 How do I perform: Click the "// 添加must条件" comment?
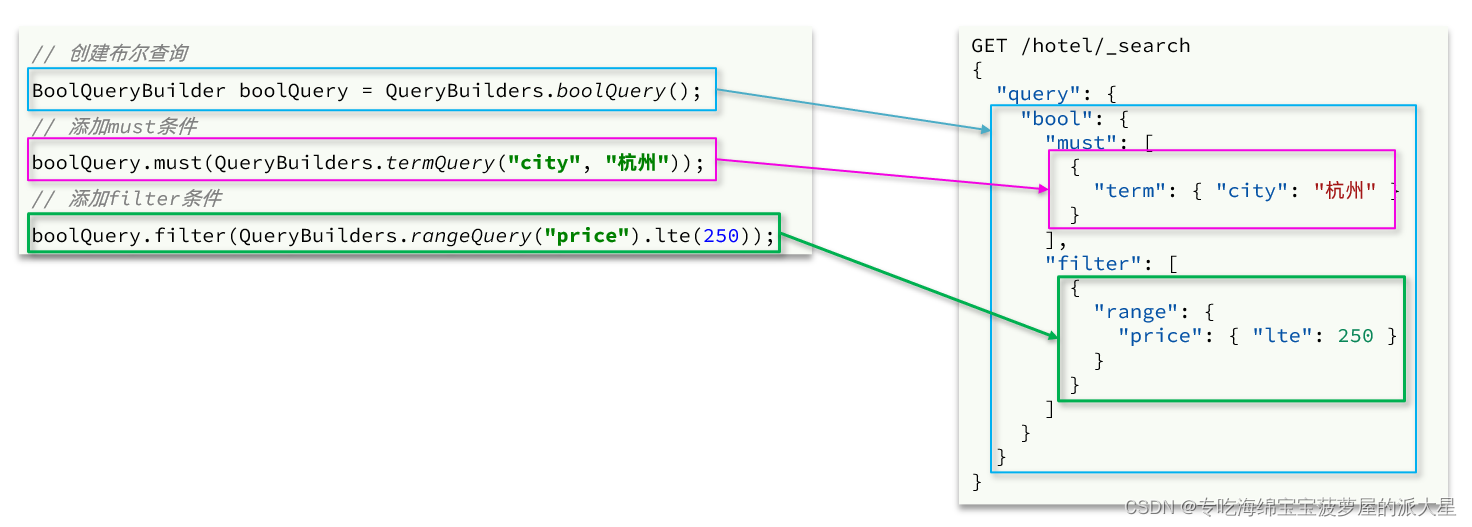click(x=114, y=127)
